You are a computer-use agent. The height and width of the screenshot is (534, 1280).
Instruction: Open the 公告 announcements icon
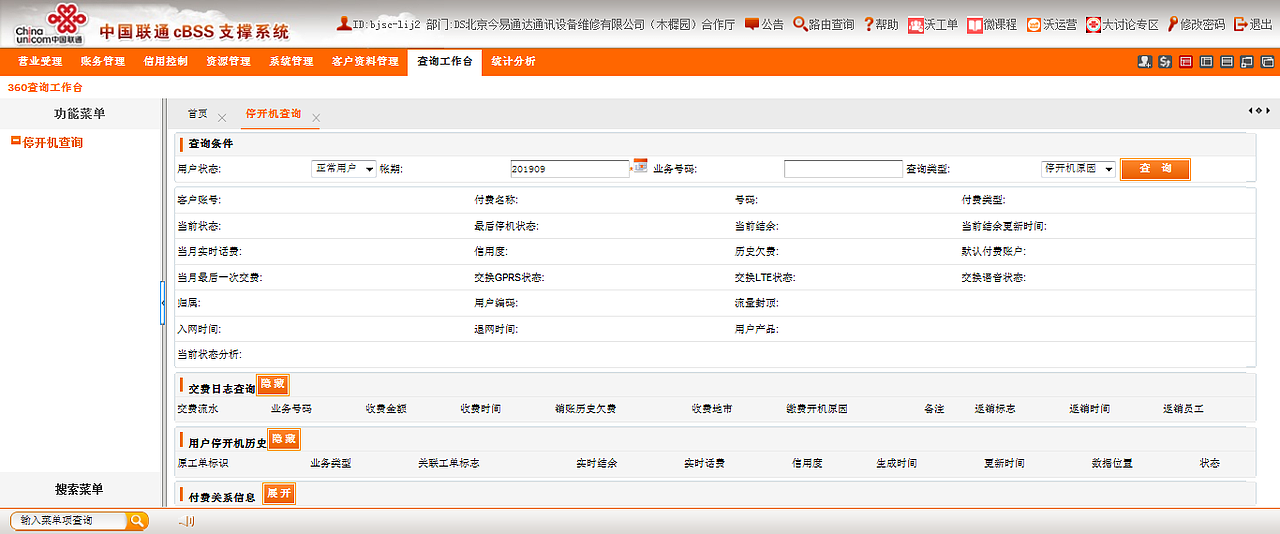pos(752,24)
